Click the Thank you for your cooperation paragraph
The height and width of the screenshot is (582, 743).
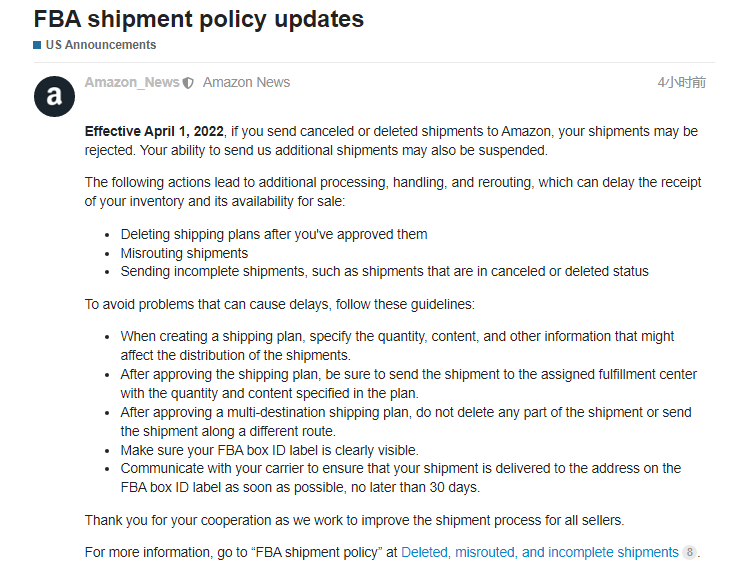(x=354, y=520)
